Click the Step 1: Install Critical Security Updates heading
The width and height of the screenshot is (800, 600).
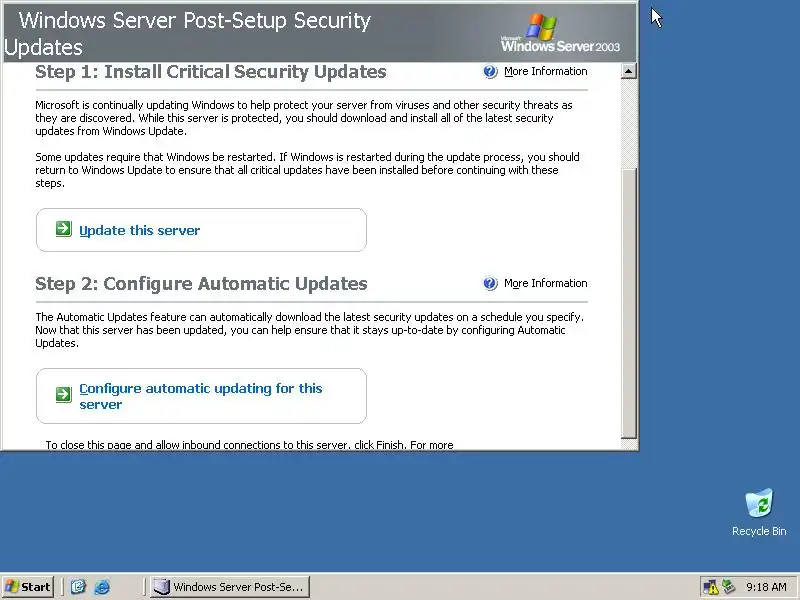tap(211, 72)
